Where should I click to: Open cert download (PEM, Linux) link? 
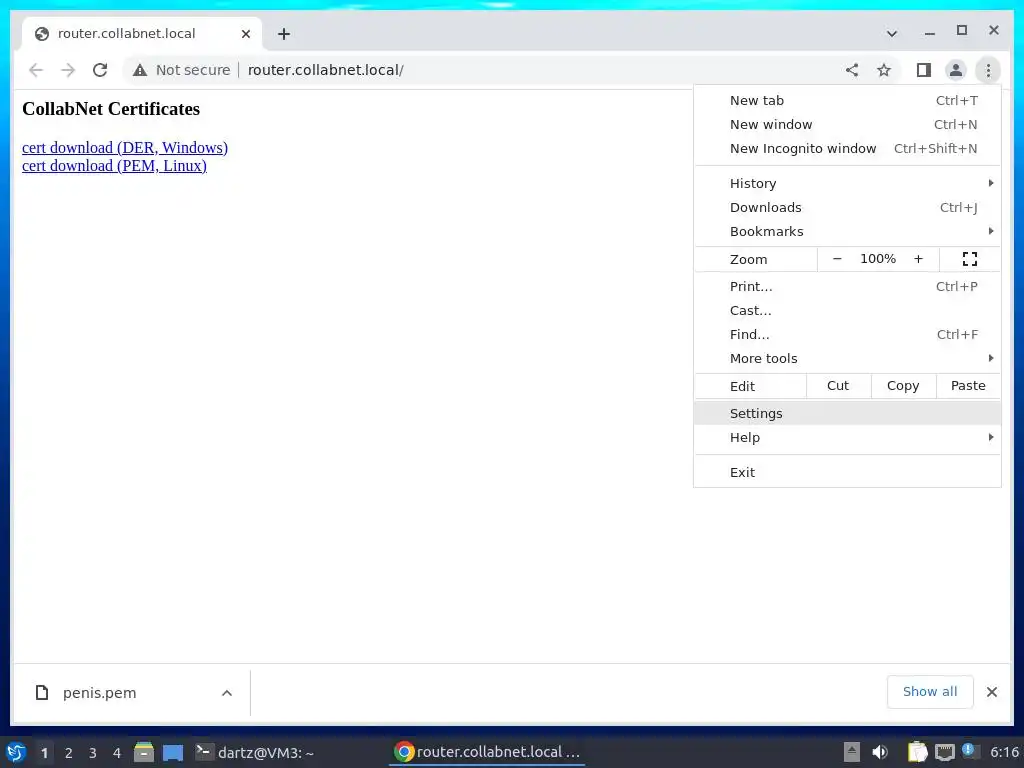pyautogui.click(x=114, y=166)
